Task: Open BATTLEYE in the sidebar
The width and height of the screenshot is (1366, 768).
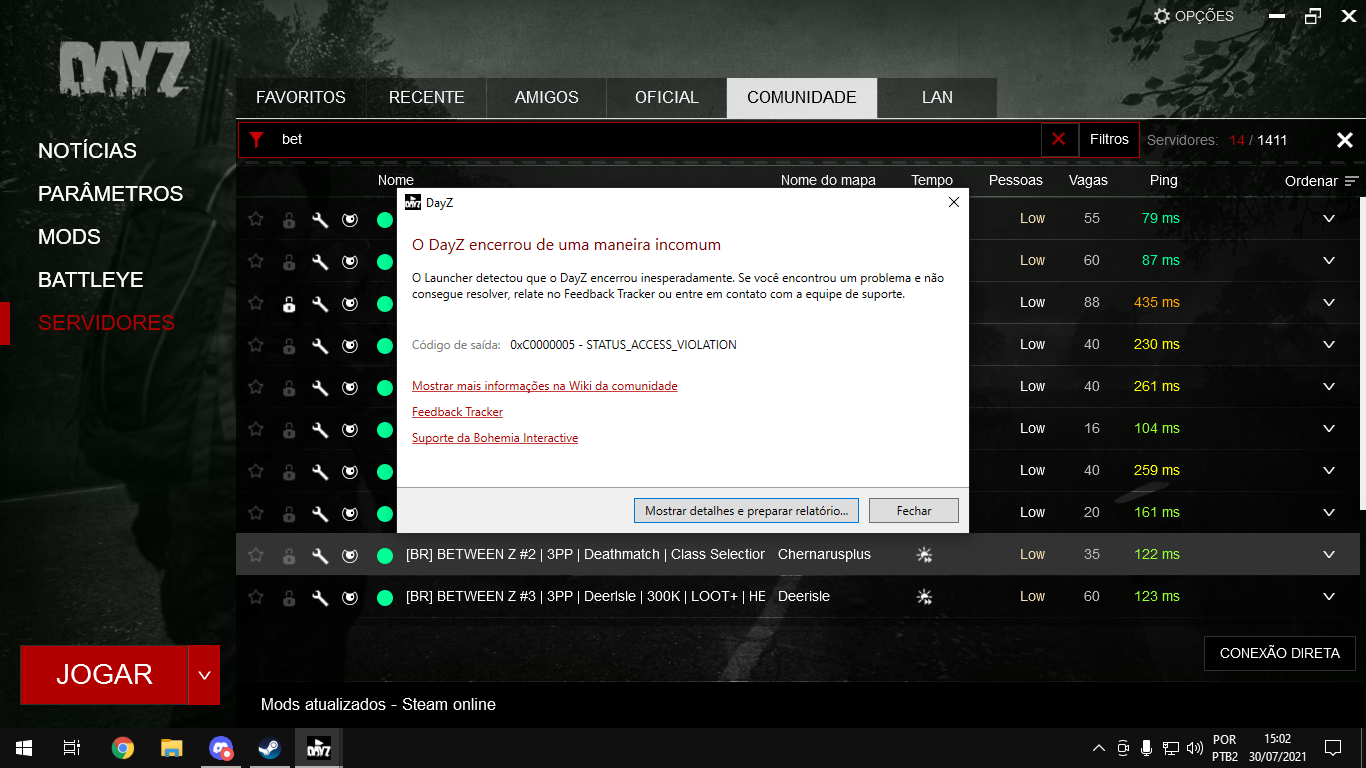Action: [x=91, y=280]
